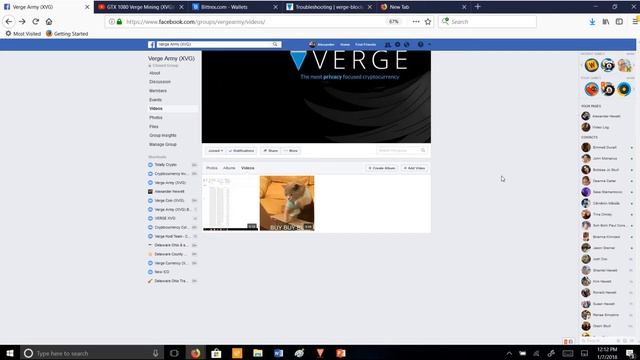The width and height of the screenshot is (640, 360).
Task: Close the Bittrex.com Wallets tab
Action: [x=276, y=7]
